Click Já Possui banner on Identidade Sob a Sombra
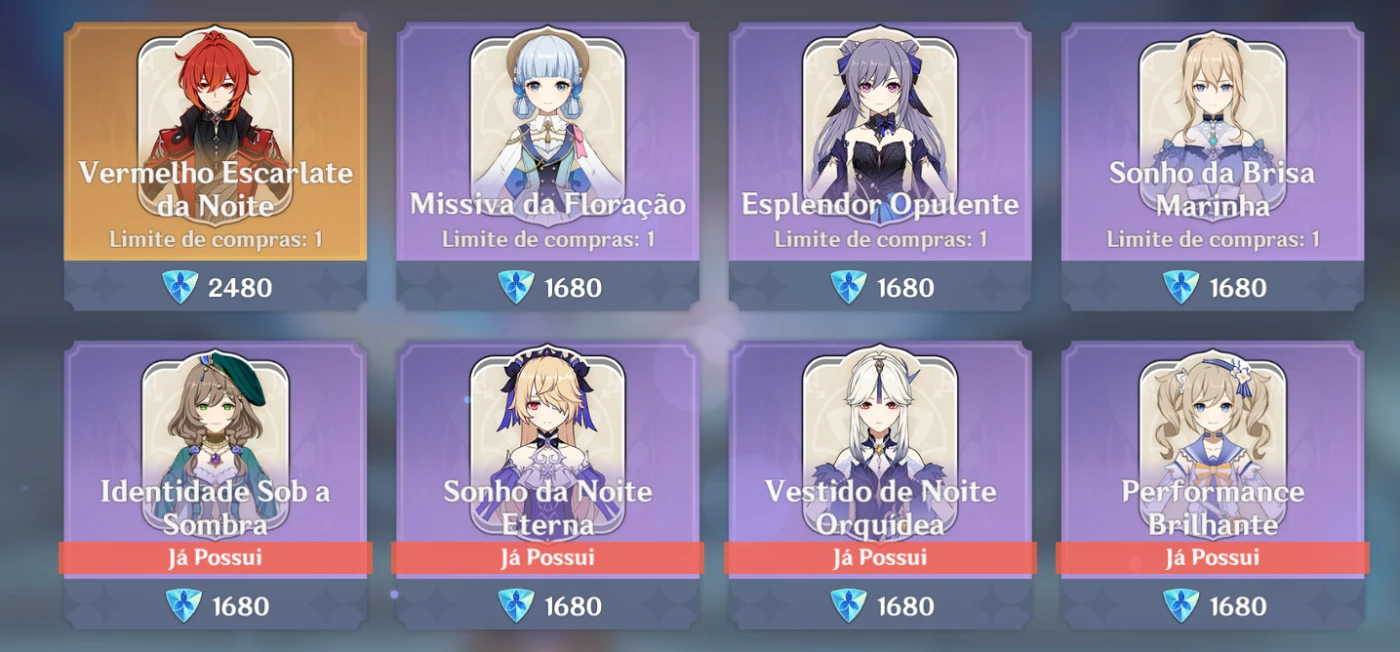Screen dimensions: 1400x652 coord(215,558)
